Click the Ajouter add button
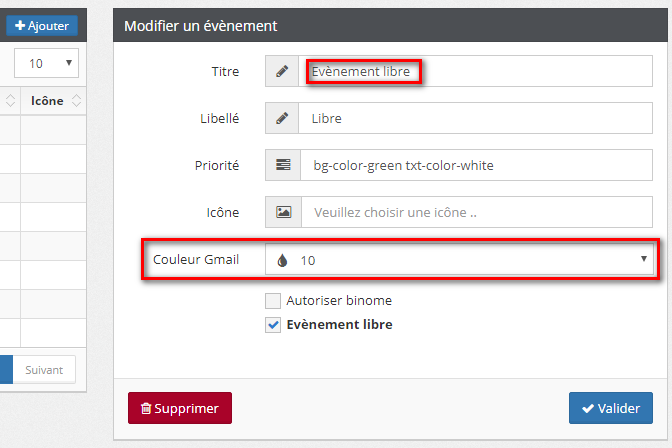The height and width of the screenshot is (448, 672). (x=42, y=26)
